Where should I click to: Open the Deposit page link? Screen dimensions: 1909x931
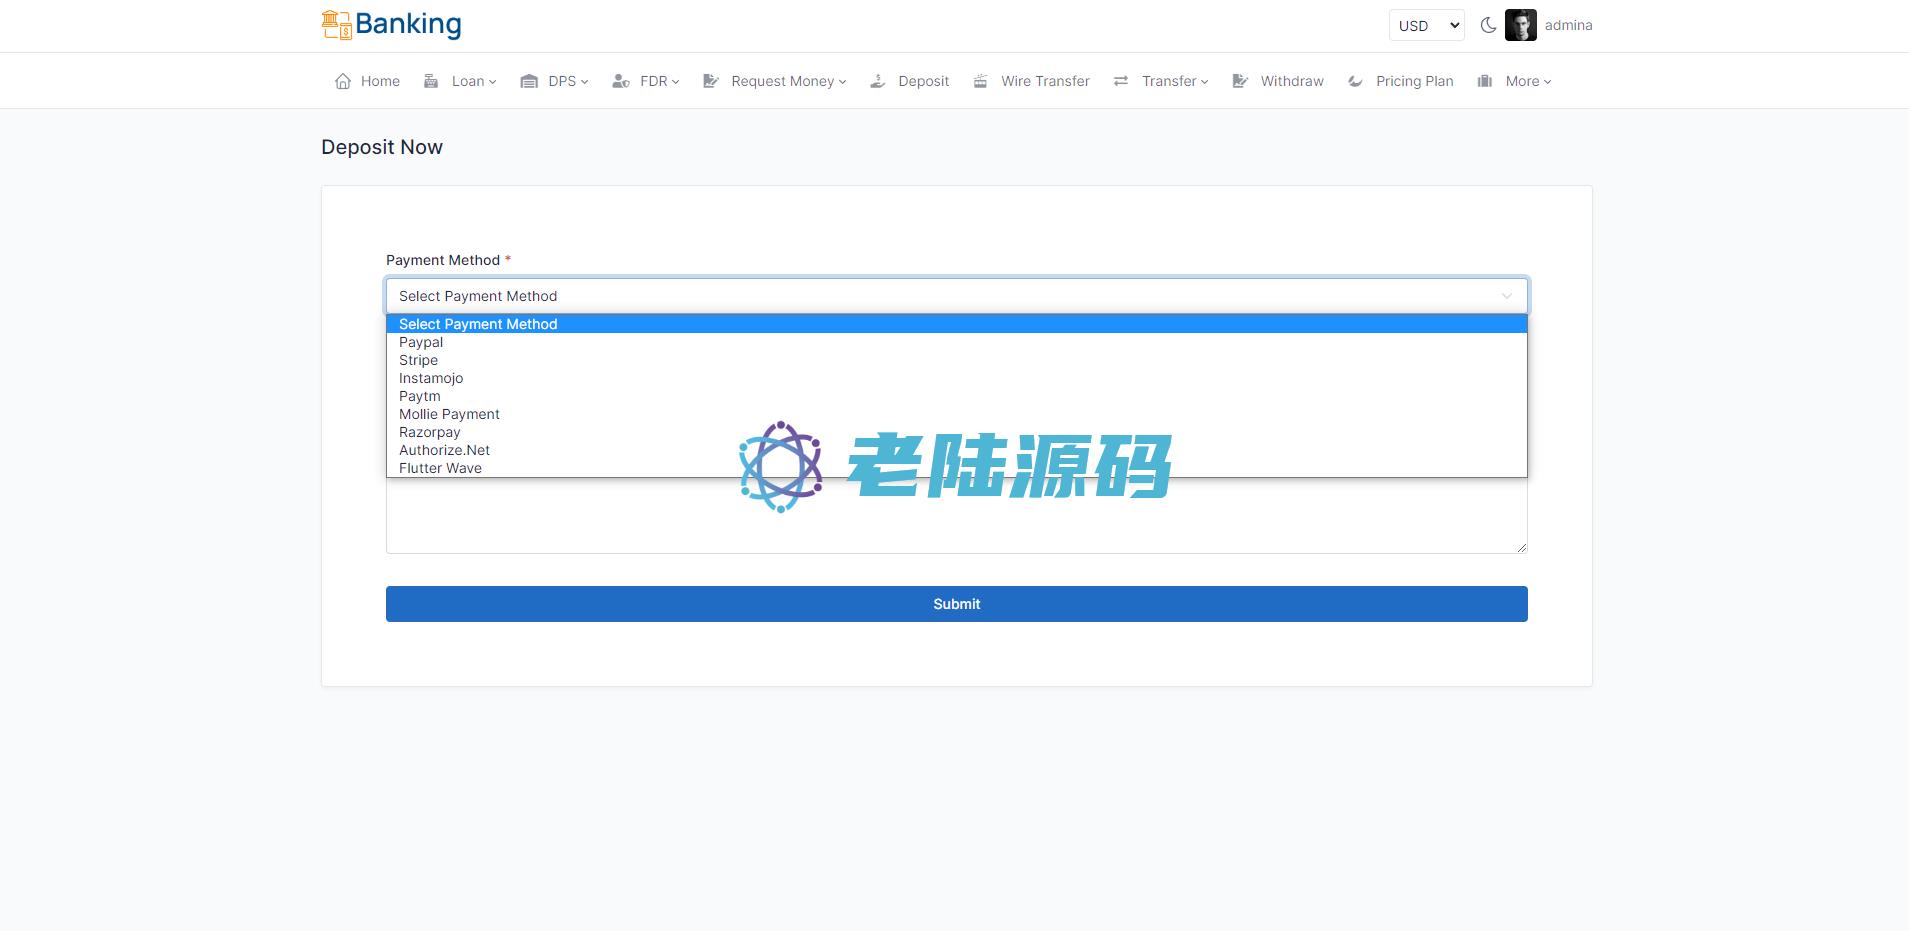(922, 81)
